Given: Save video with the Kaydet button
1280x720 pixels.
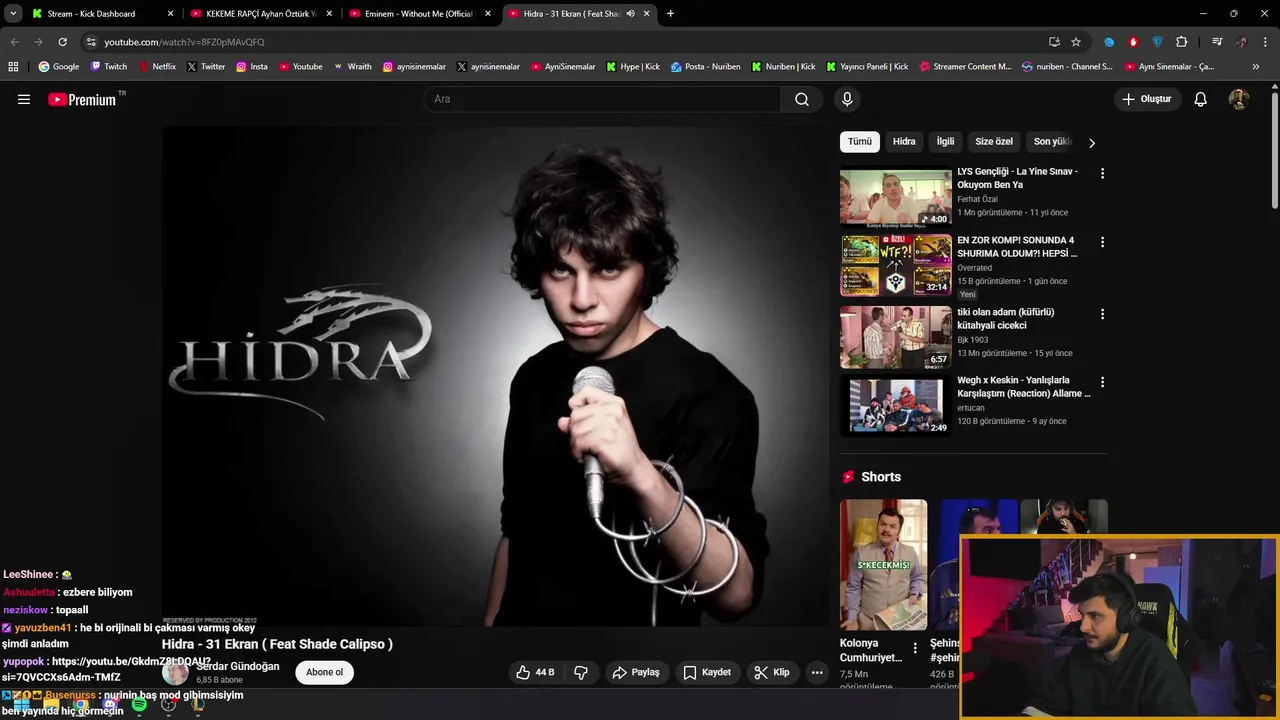Looking at the screenshot, I should click(x=707, y=672).
